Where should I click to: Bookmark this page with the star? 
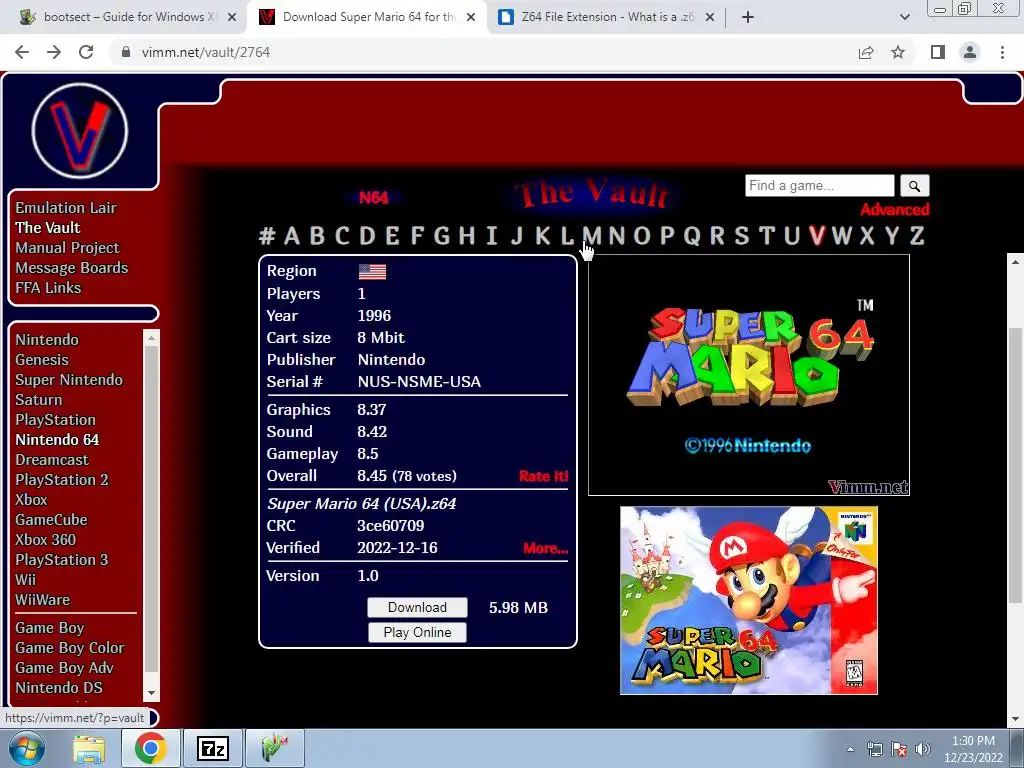click(x=898, y=52)
